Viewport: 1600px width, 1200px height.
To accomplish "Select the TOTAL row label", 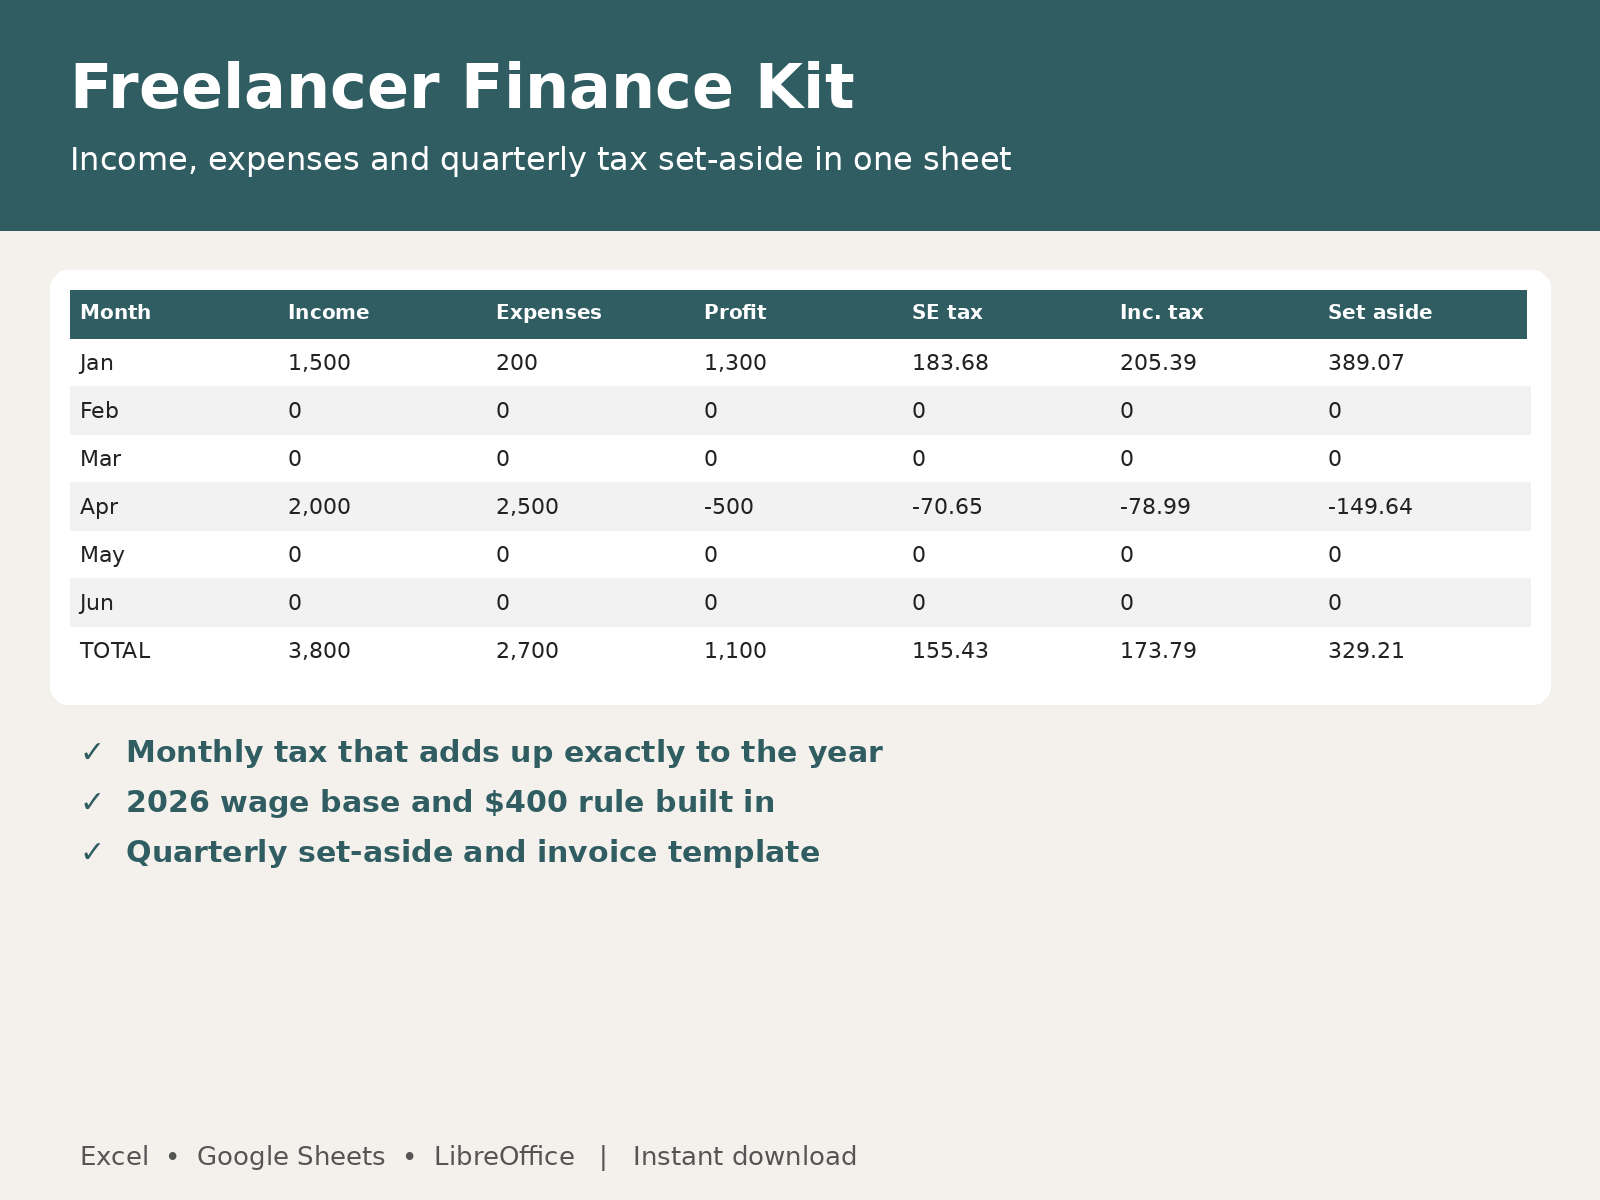I will [115, 651].
